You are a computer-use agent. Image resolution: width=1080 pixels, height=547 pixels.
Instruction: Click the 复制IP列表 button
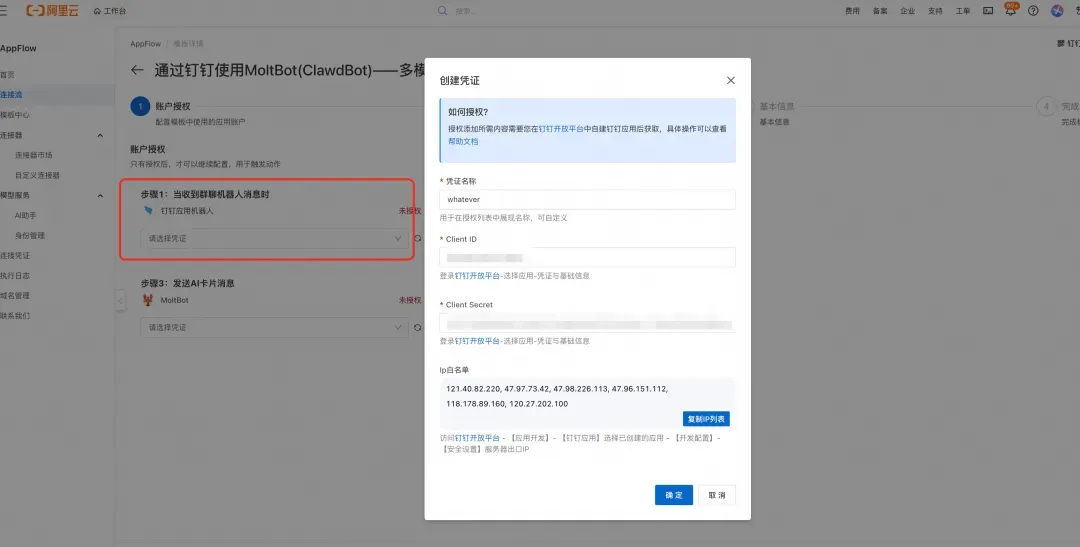click(x=706, y=419)
